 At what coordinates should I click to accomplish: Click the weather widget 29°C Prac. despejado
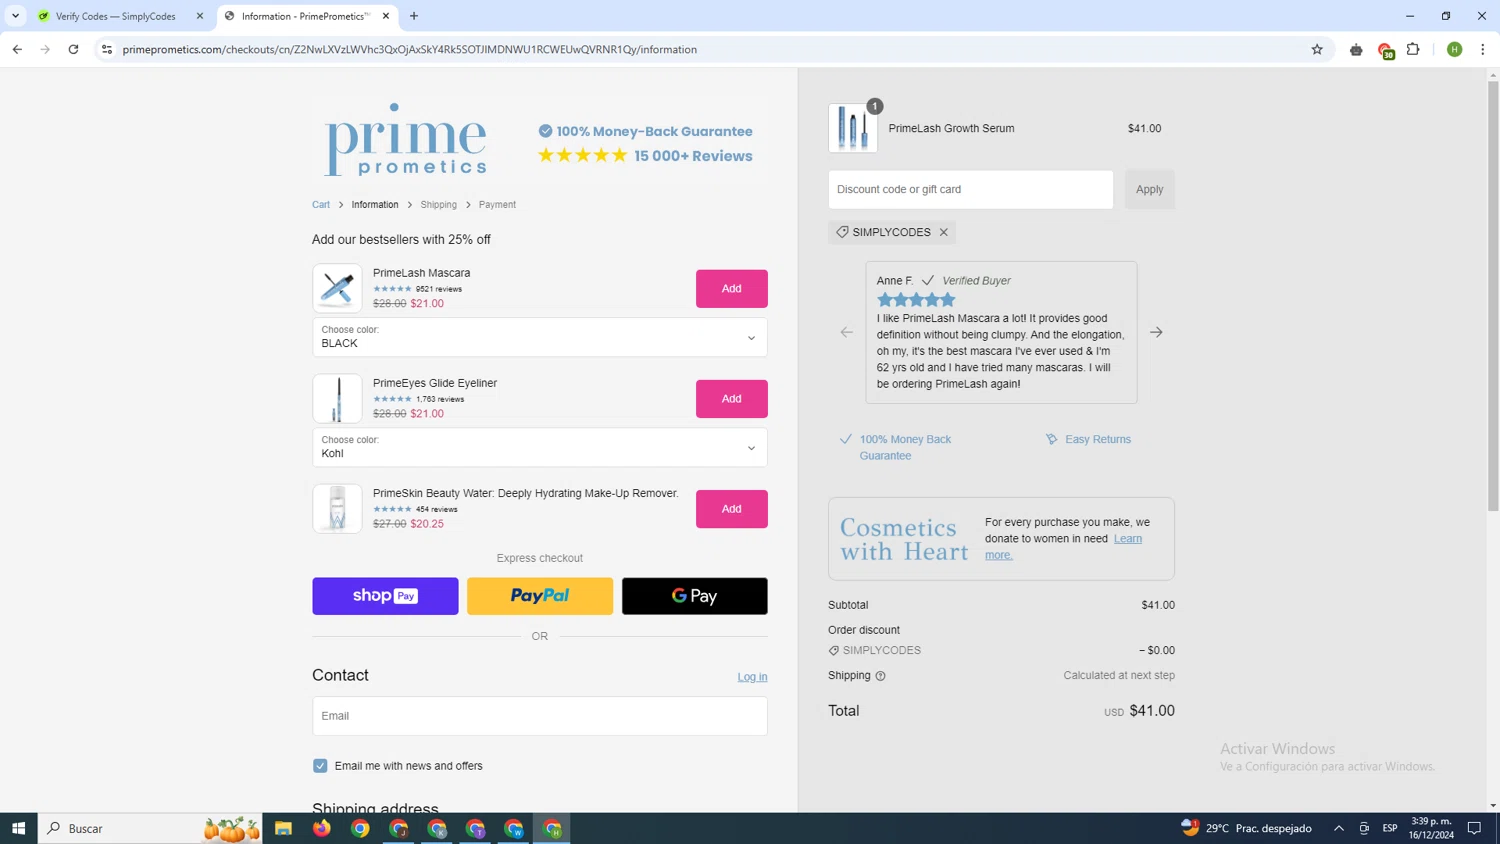pos(1247,828)
